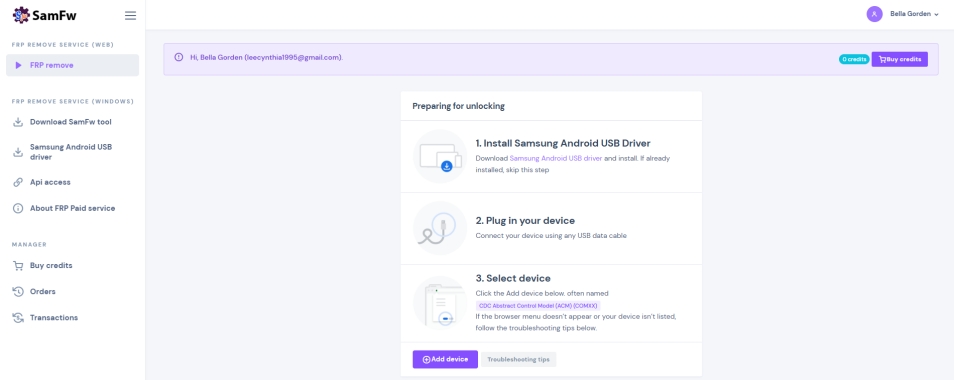Click 'Connect your device using any USB data cable'
The width and height of the screenshot is (954, 380).
551,235
